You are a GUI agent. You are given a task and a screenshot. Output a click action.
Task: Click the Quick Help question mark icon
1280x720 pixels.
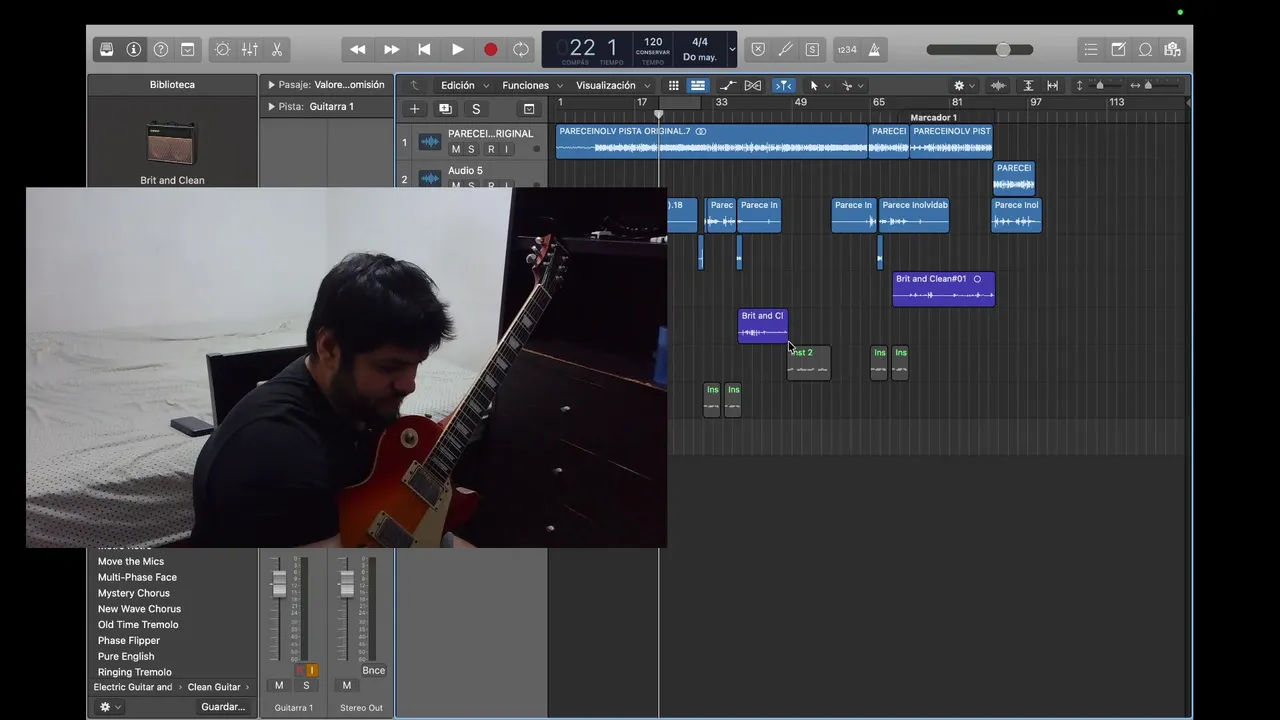click(161, 49)
